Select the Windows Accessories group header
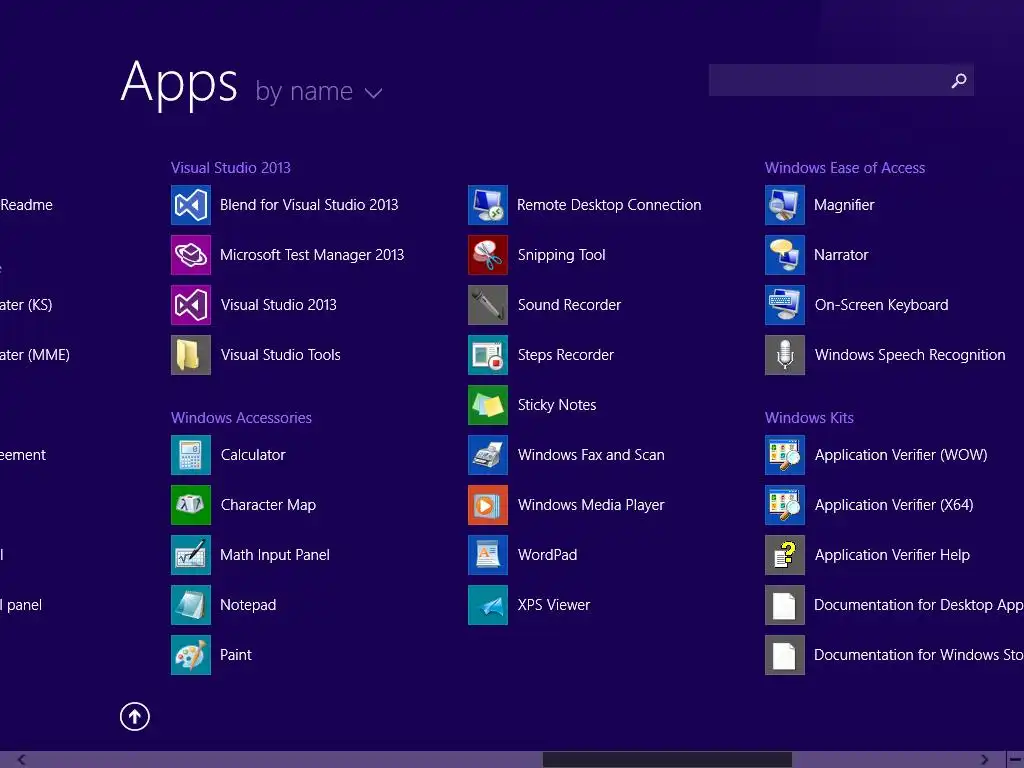The height and width of the screenshot is (768, 1024). (x=241, y=418)
